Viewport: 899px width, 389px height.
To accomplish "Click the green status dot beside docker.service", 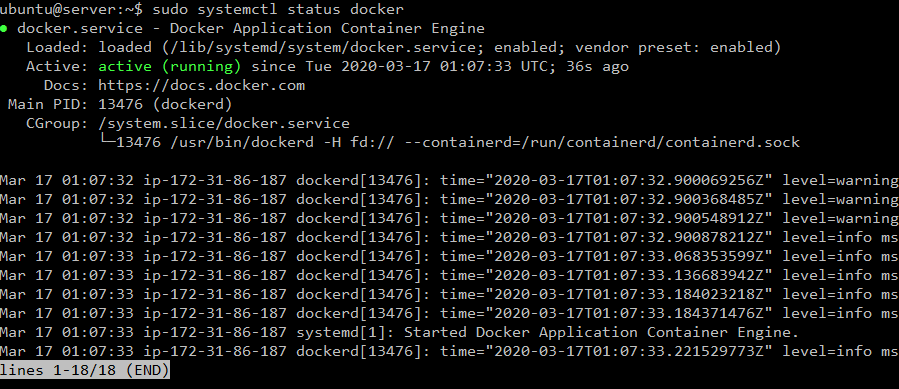I will [x=4, y=29].
